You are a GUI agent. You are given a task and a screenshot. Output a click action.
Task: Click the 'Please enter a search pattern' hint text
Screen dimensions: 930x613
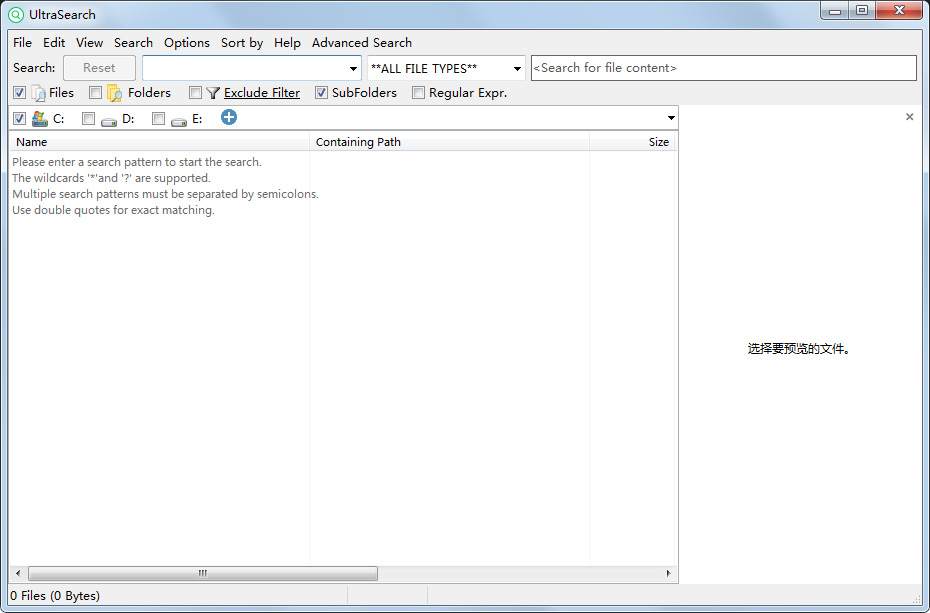[x=136, y=162]
